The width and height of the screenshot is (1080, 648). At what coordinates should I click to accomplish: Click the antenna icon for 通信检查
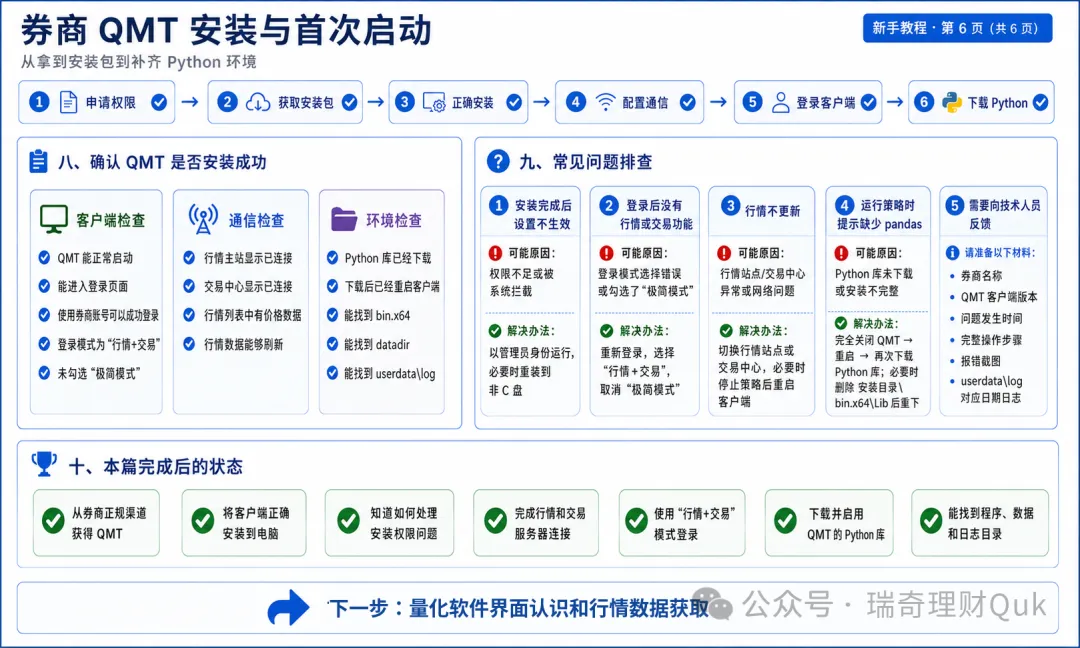203,219
